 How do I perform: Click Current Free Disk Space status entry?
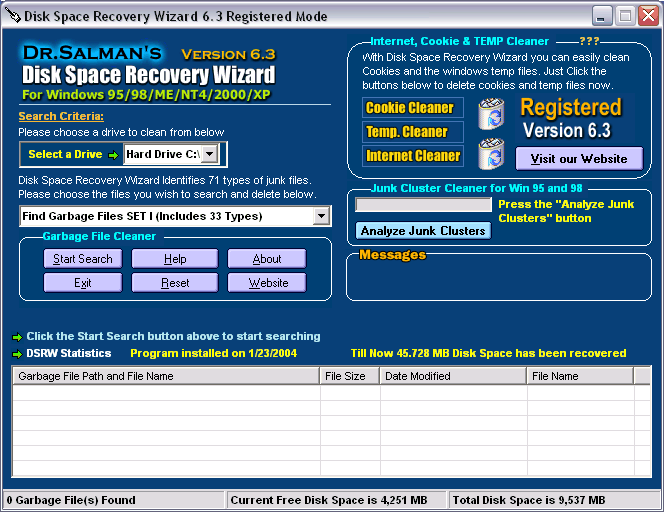337,500
